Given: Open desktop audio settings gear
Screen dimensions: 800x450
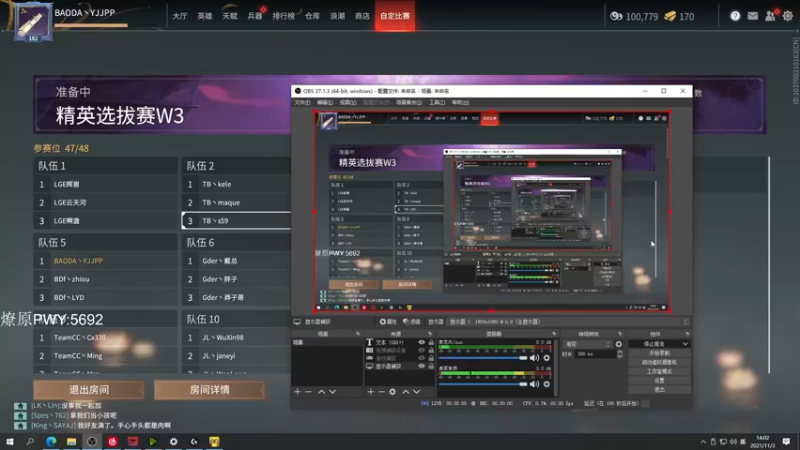Looking at the screenshot, I should click(x=547, y=384).
